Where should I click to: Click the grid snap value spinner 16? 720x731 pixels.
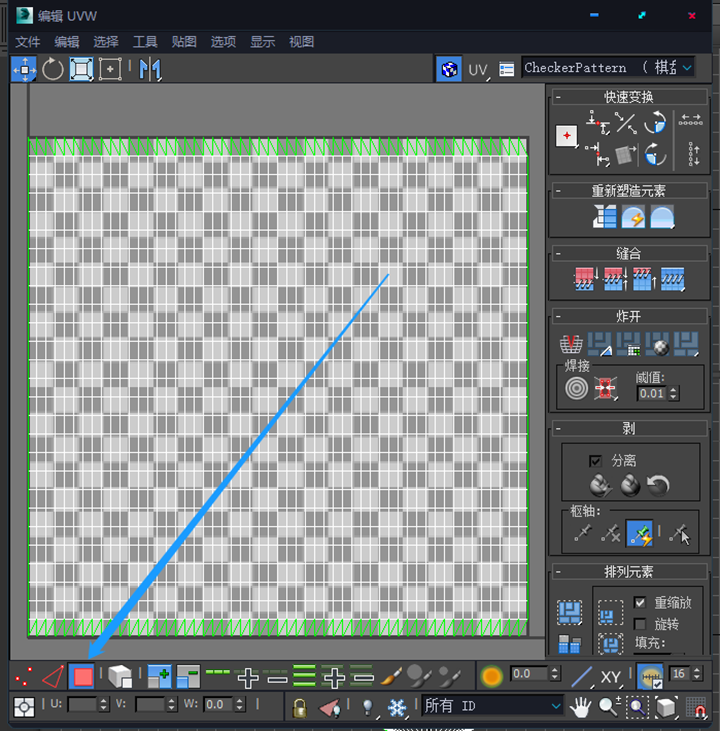point(697,673)
